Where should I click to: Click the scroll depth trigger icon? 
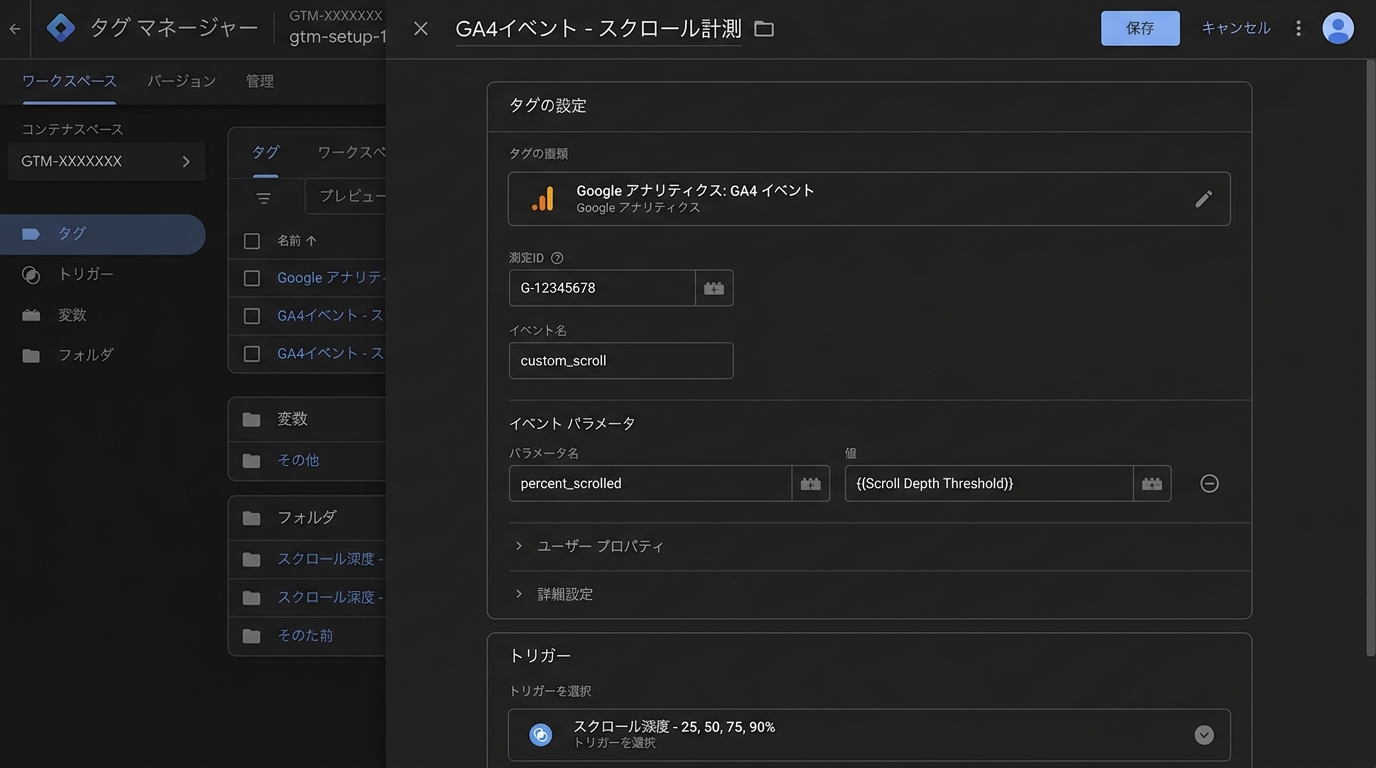click(x=540, y=735)
